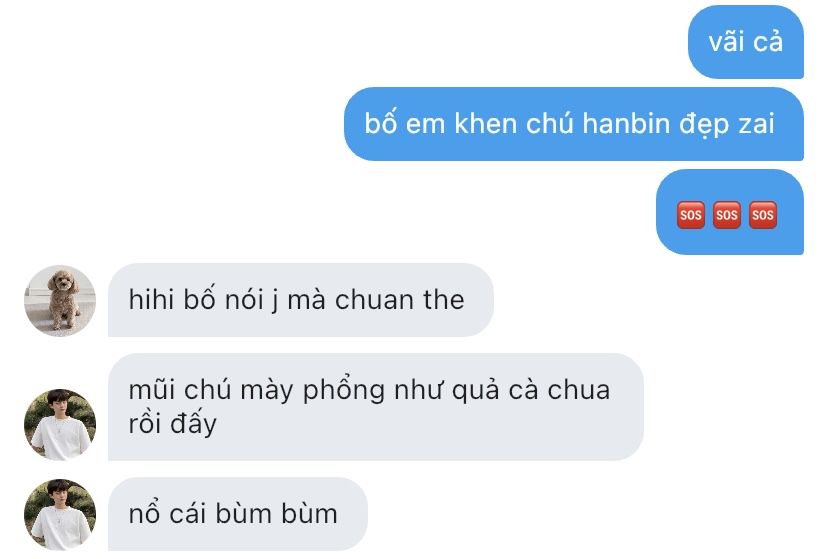Select the 'hihi bố nói j mà chuan the' message

(x=301, y=300)
